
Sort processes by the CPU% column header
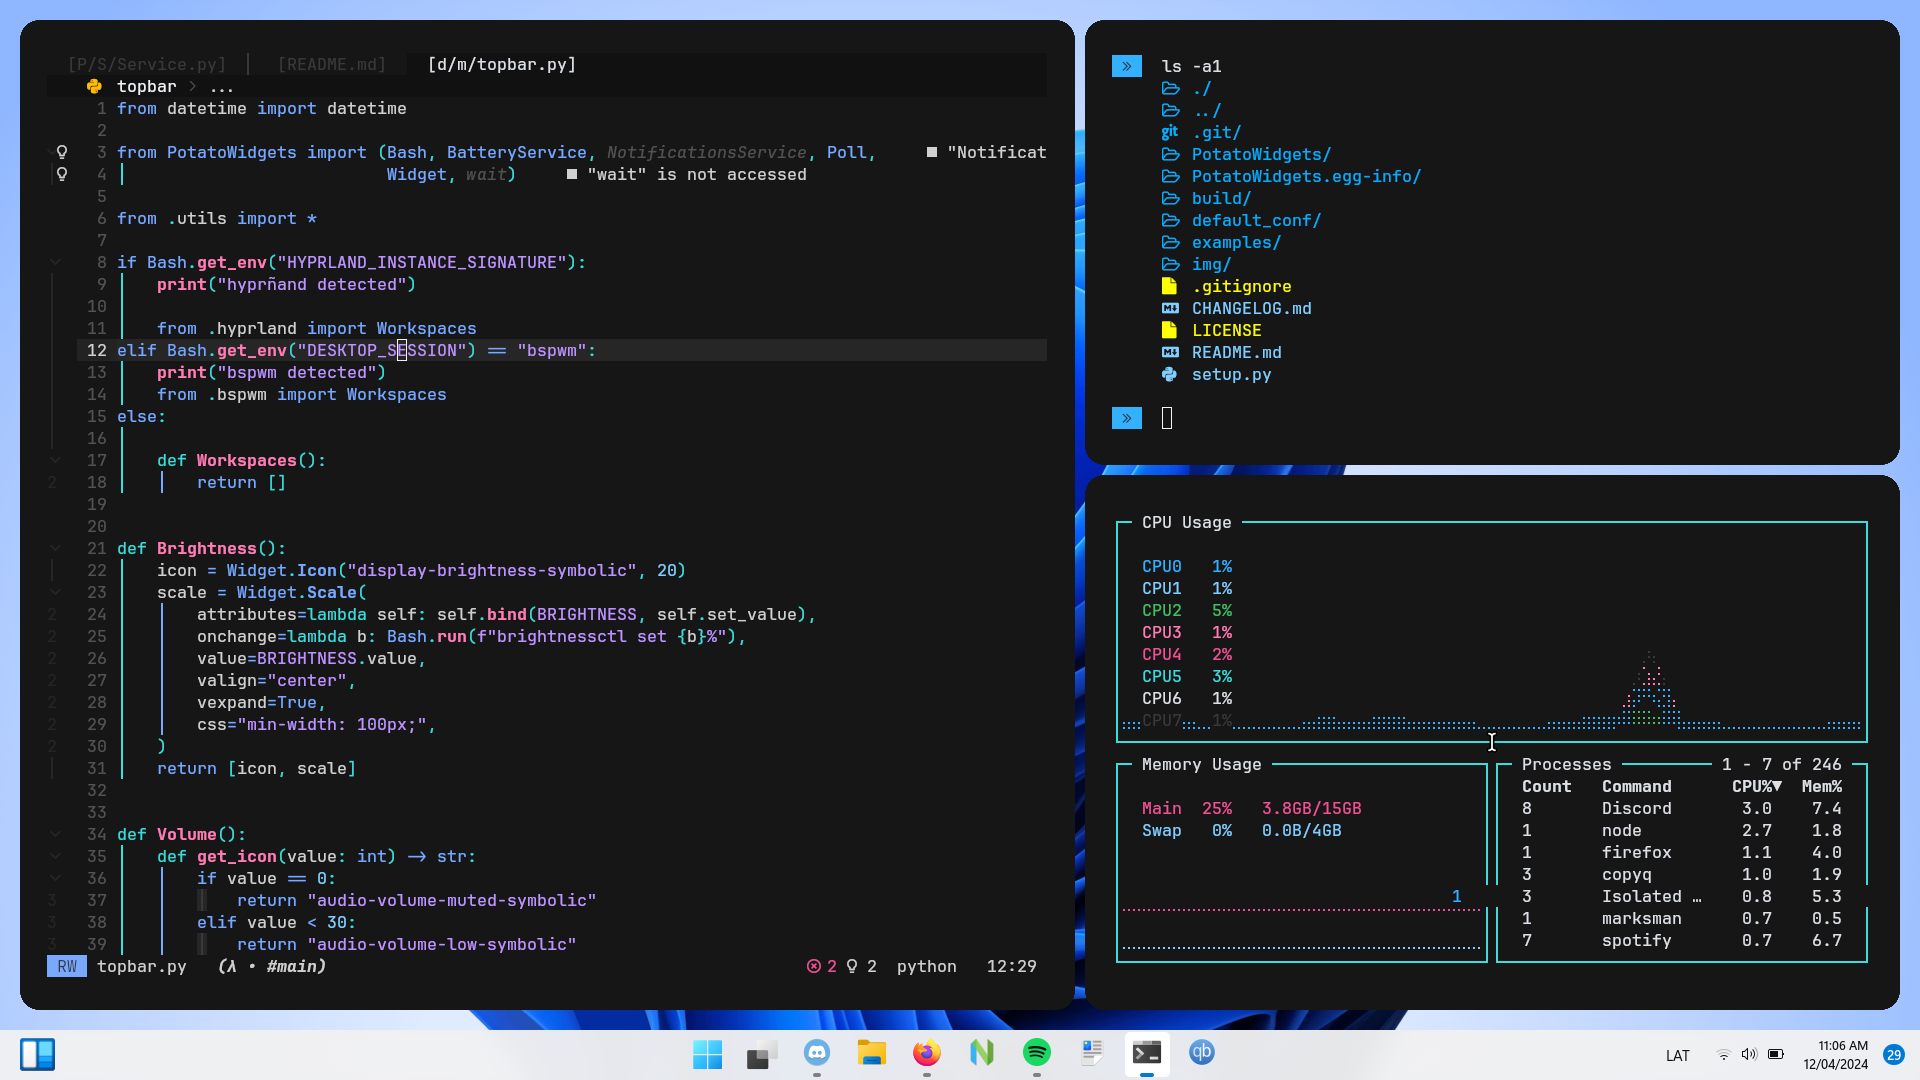pos(1756,787)
